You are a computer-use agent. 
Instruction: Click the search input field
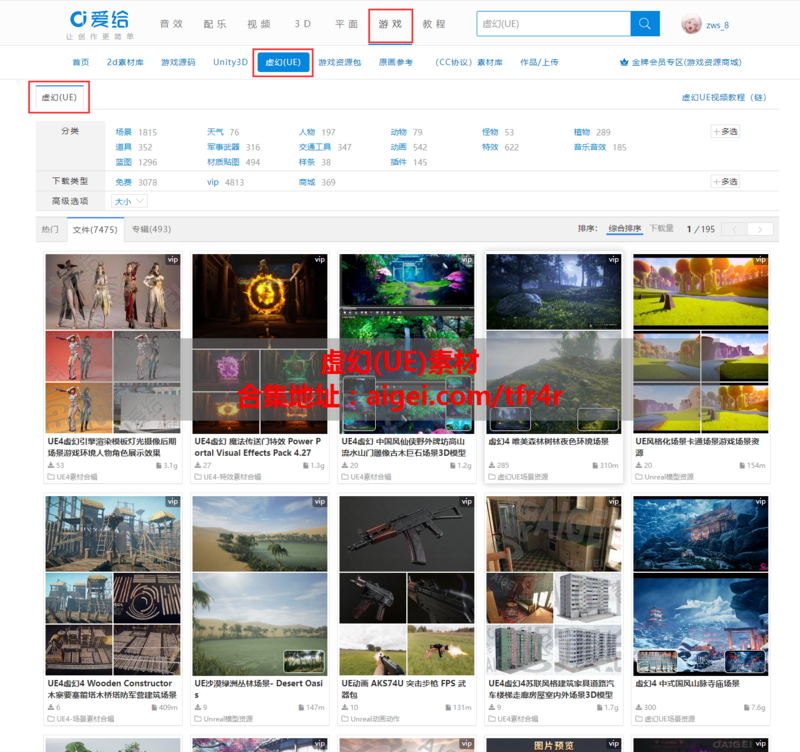tap(554, 23)
